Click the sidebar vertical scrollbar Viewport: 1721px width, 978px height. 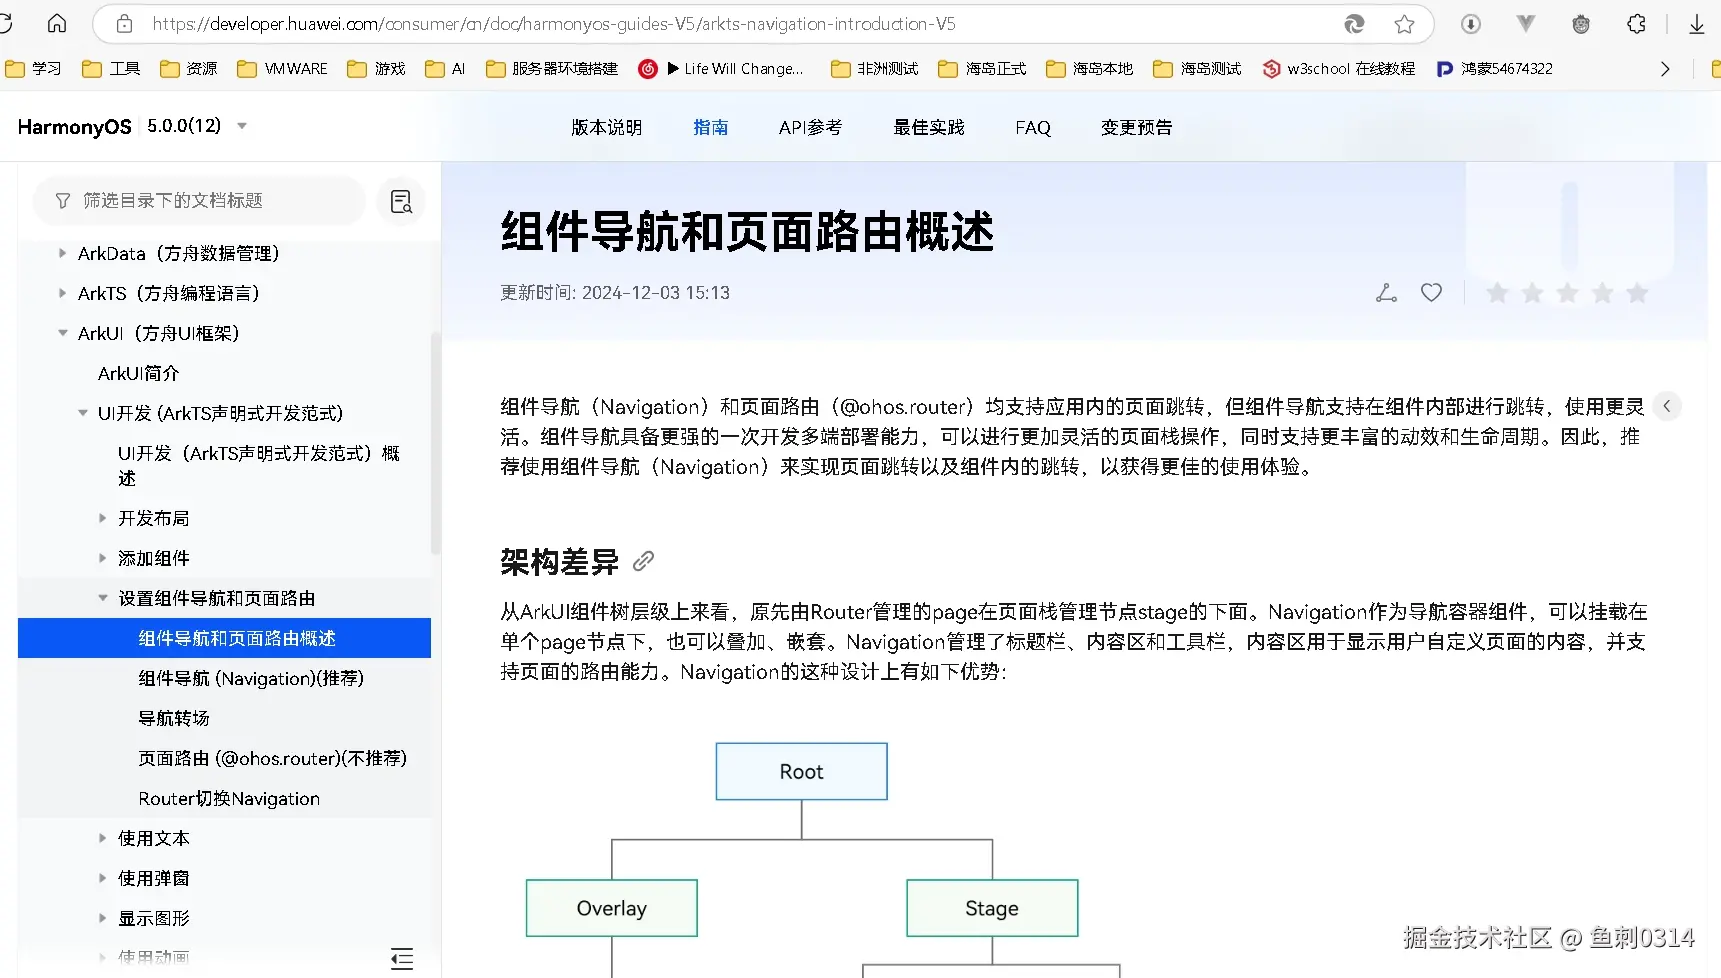click(435, 444)
